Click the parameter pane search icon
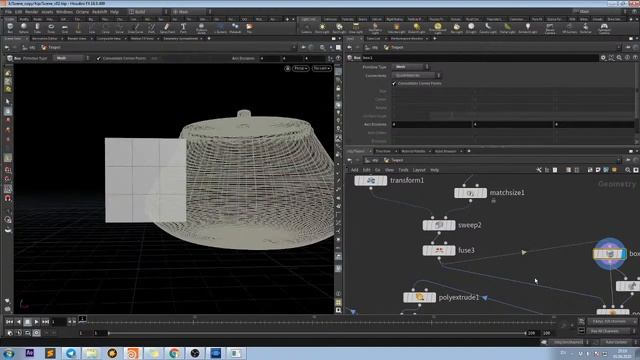 pyautogui.click(x=619, y=58)
